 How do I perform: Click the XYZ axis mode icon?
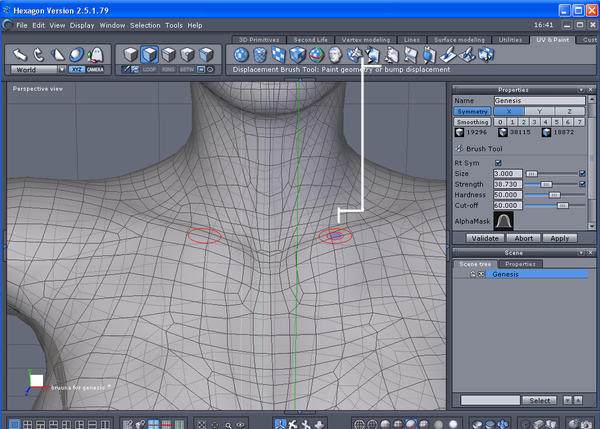click(x=78, y=70)
